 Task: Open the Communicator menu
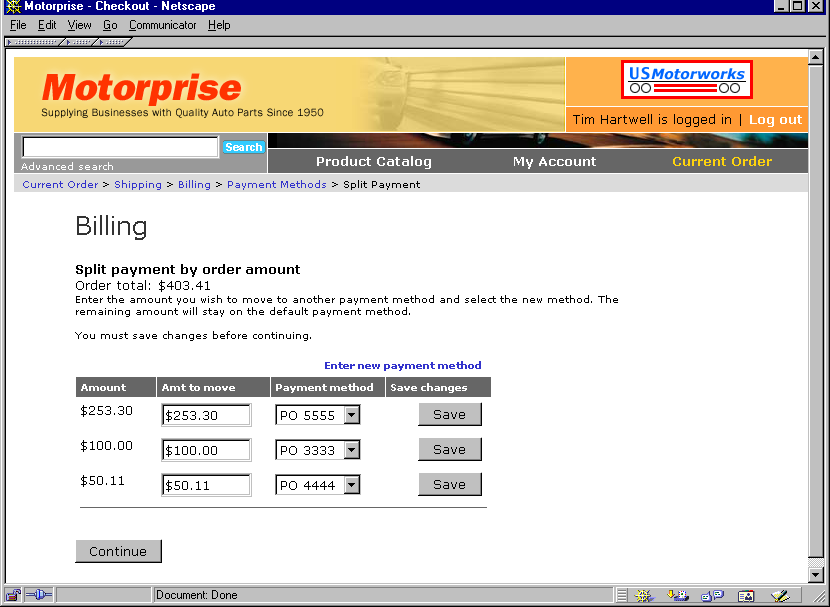(163, 25)
